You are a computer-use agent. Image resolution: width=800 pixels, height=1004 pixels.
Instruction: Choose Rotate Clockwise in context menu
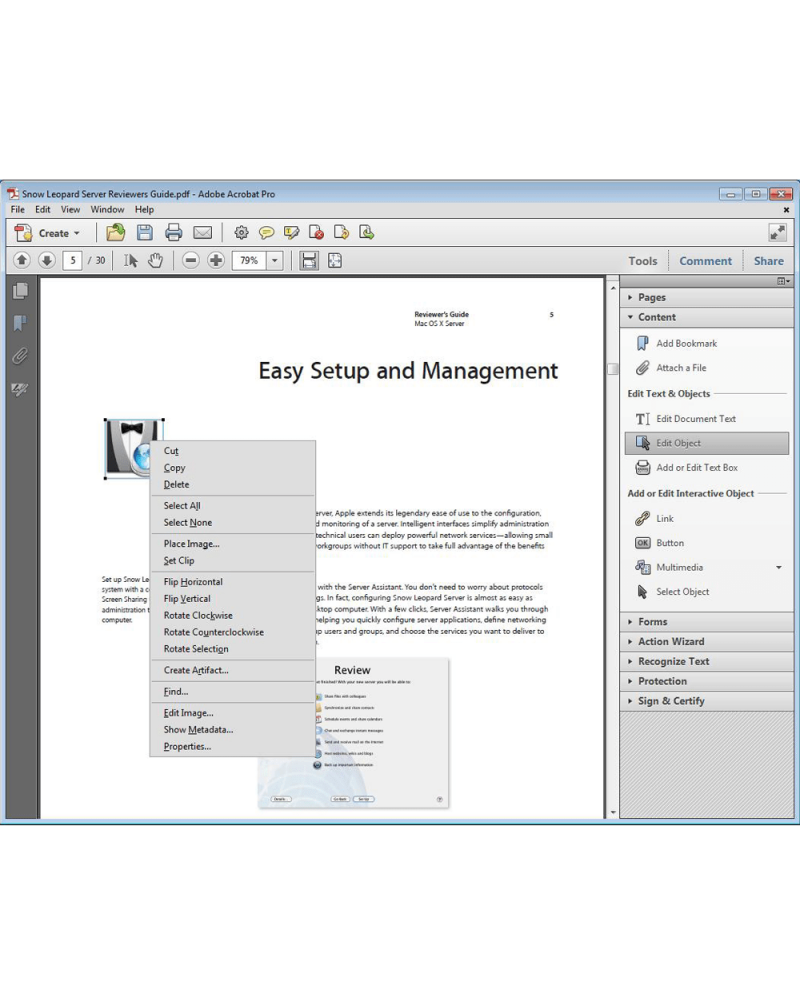[x=233, y=615]
